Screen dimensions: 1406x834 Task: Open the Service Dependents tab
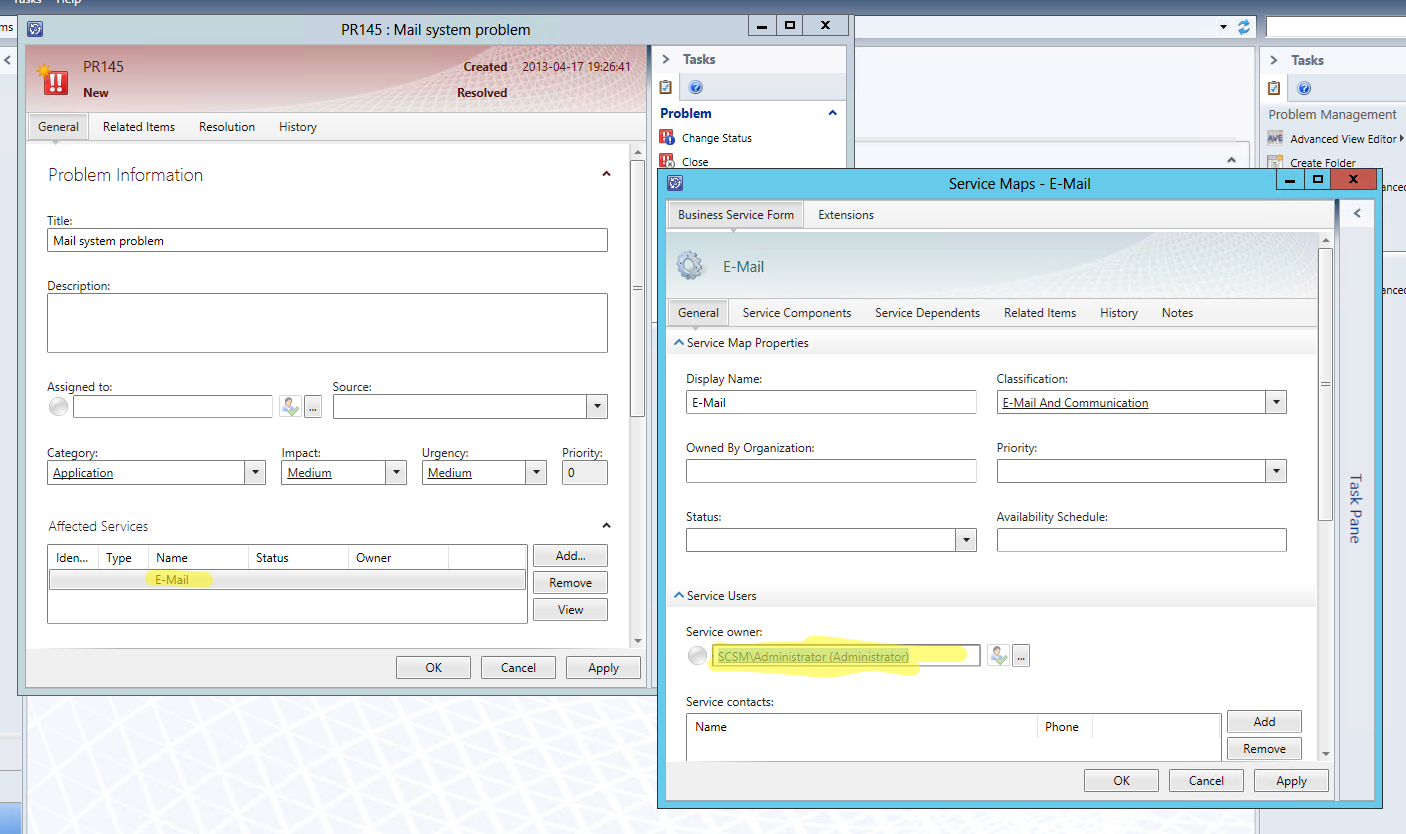(927, 313)
